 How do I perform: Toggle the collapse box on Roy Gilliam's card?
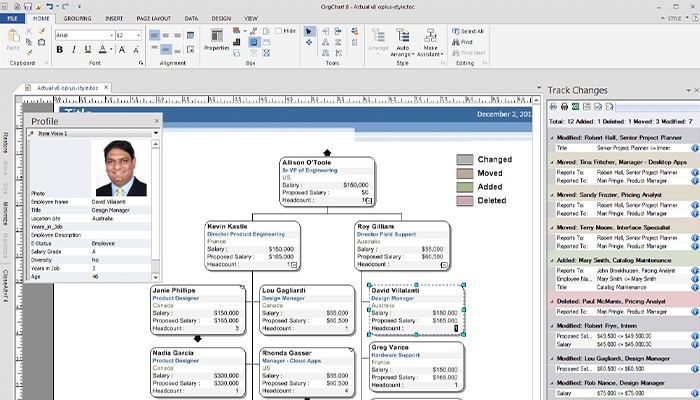point(442,264)
